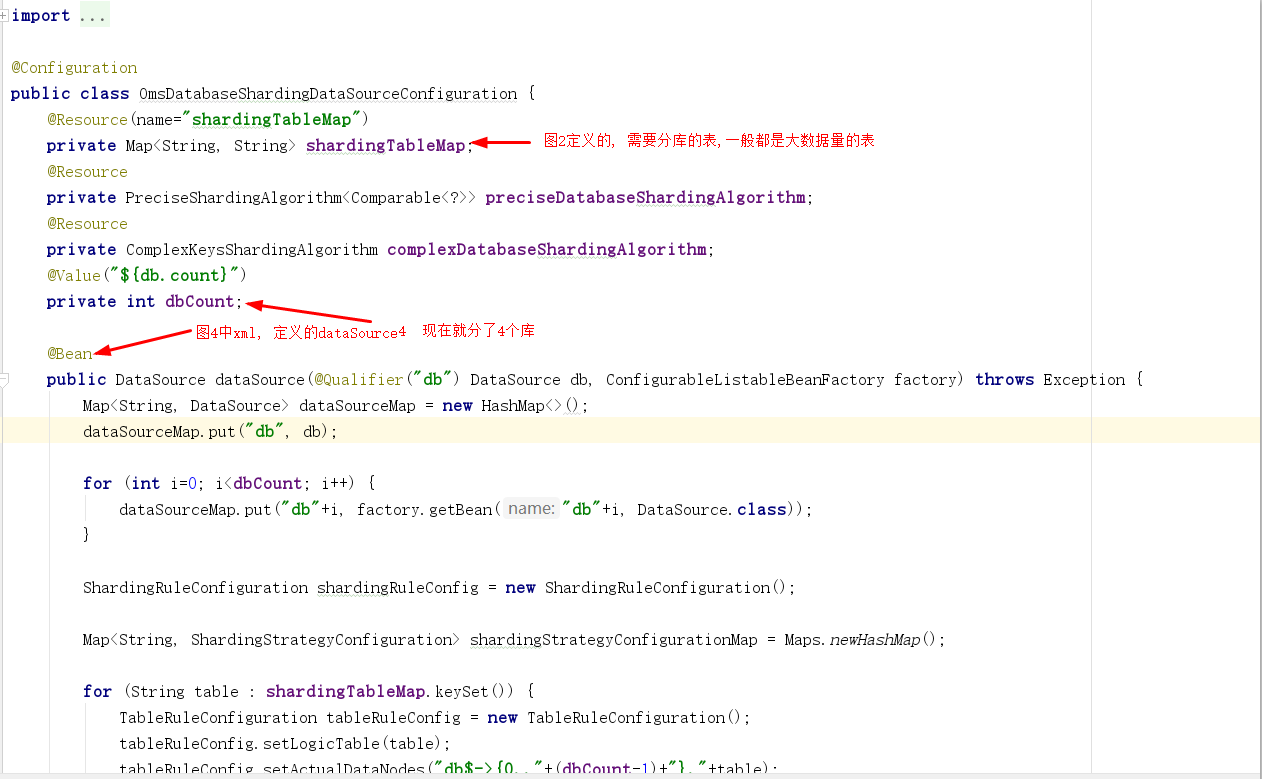Click the ShardingRuleConfiguration type name
Image resolution: width=1262 pixels, height=779 pixels.
[x=195, y=588]
